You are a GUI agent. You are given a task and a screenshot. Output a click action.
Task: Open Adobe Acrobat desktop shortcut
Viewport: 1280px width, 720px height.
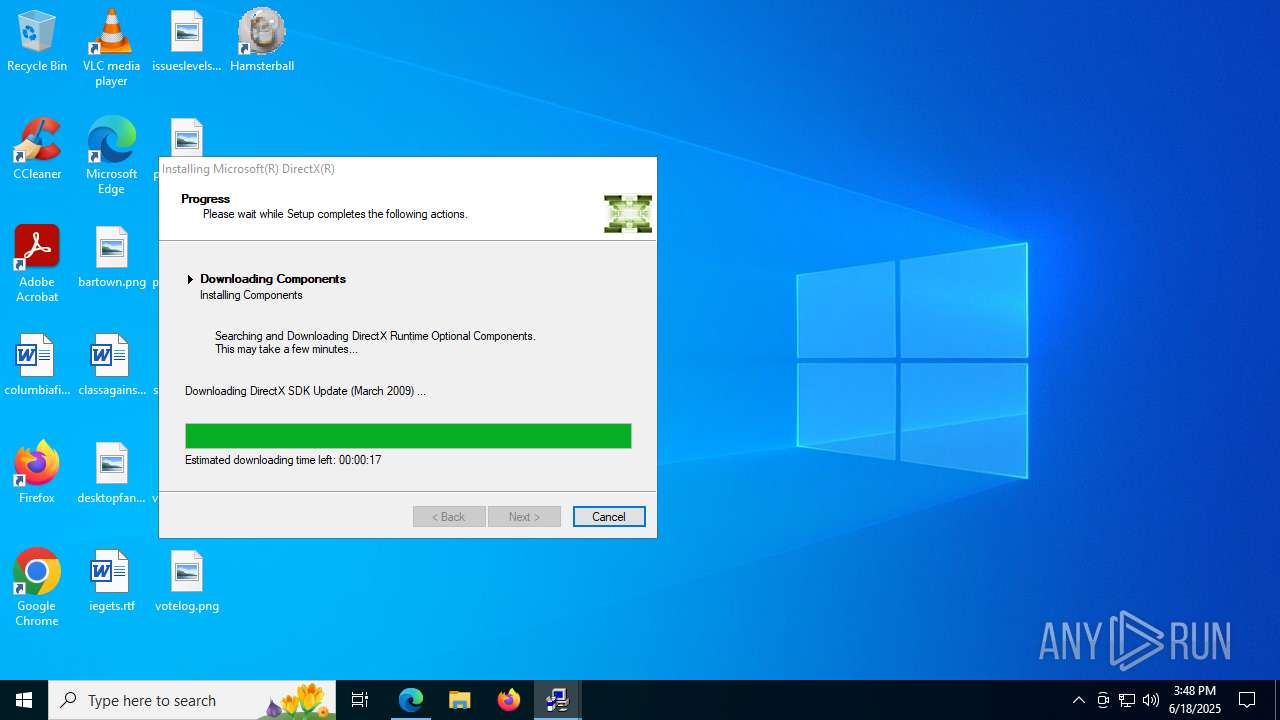[37, 263]
